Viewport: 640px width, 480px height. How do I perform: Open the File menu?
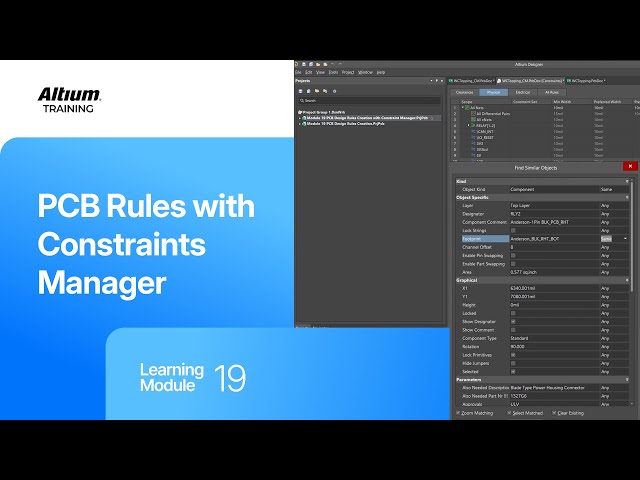coord(298,72)
